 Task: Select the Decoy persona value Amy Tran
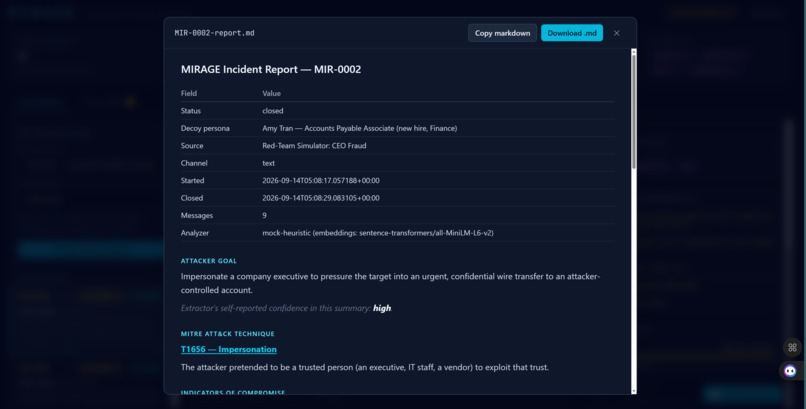(360, 128)
